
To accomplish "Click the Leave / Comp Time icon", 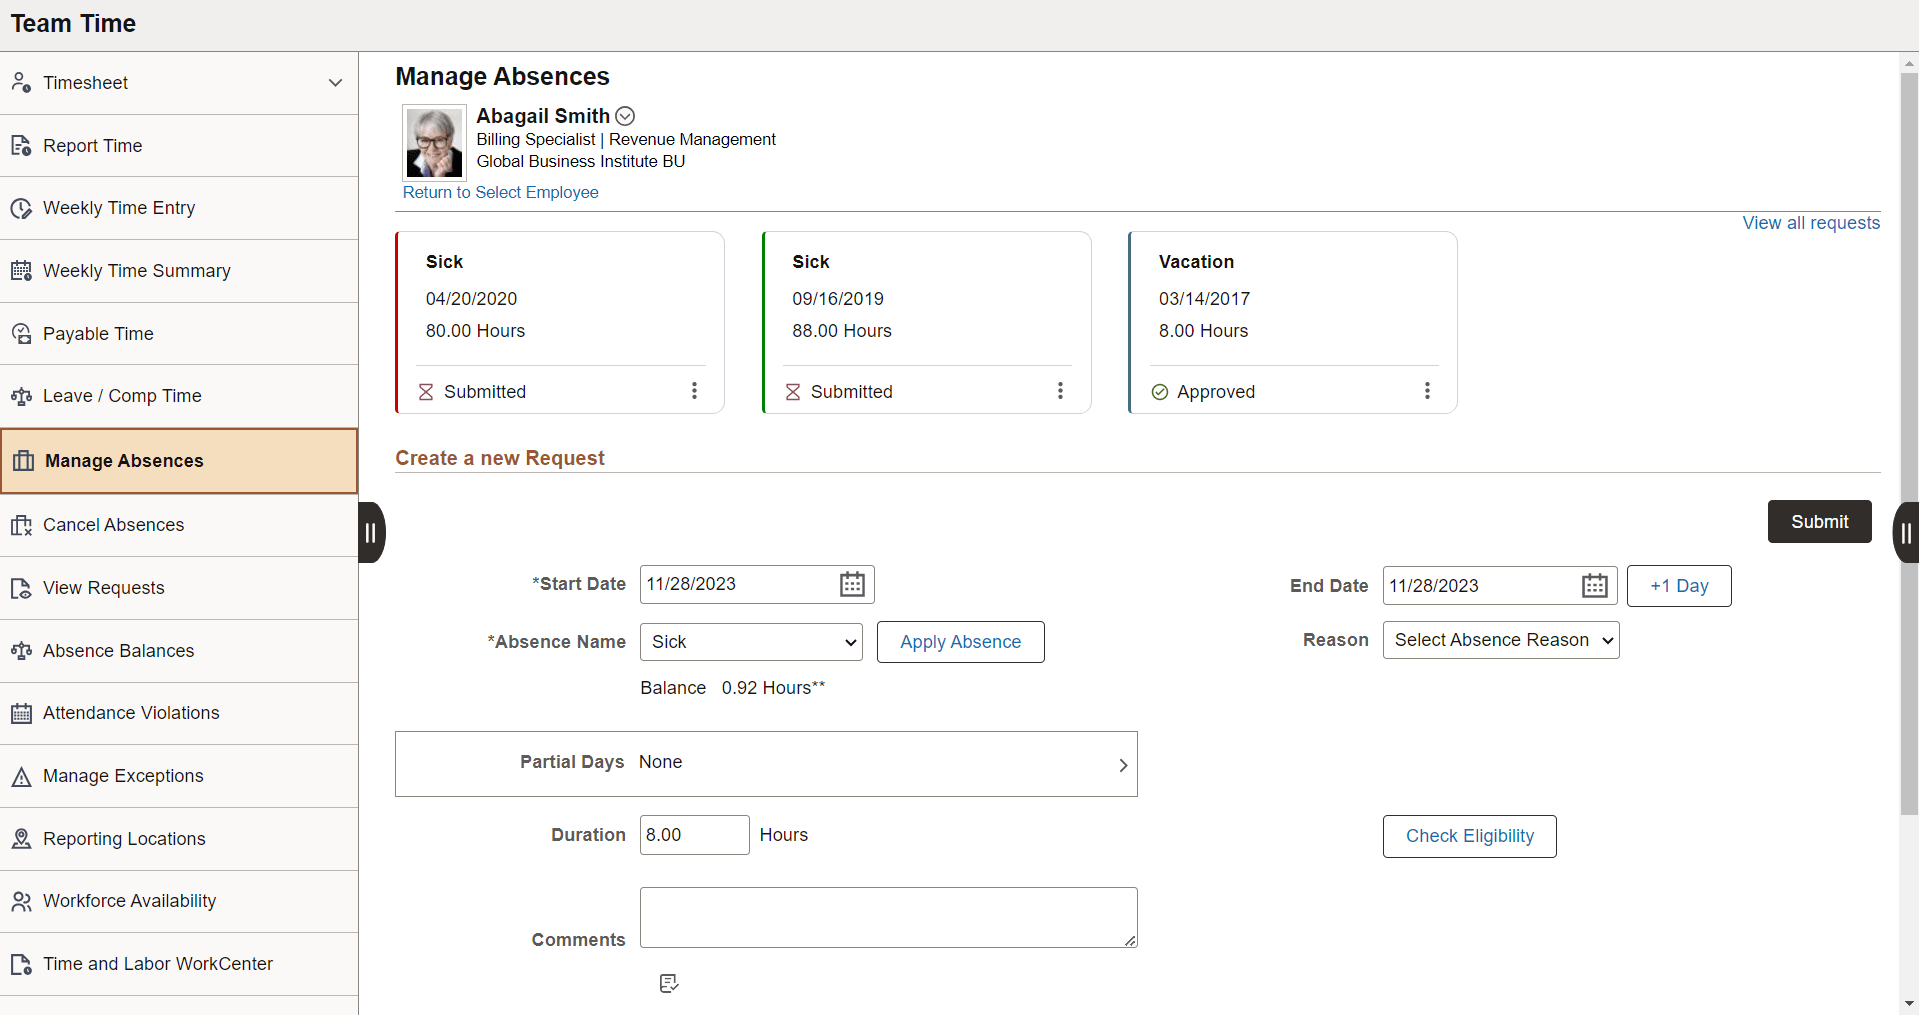I will pos(21,396).
